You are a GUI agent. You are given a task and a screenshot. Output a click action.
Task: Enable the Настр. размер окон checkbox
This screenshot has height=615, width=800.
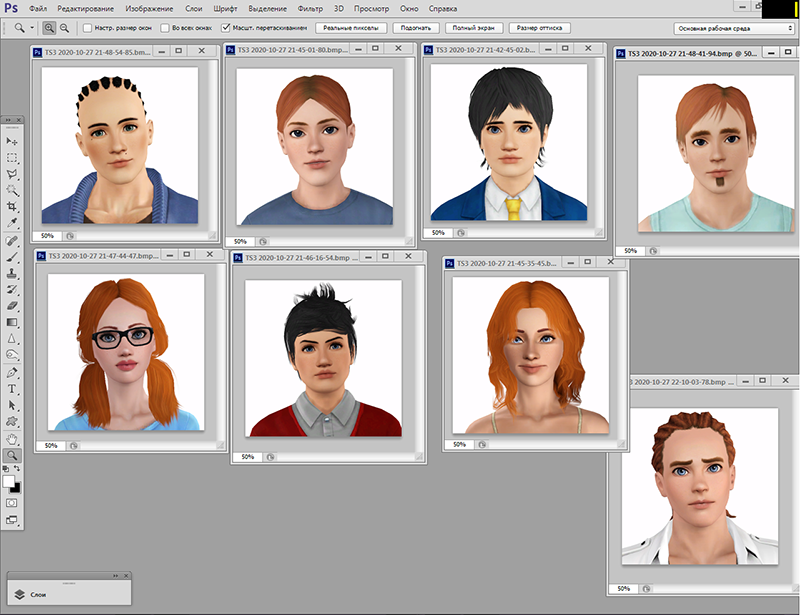[x=87, y=28]
